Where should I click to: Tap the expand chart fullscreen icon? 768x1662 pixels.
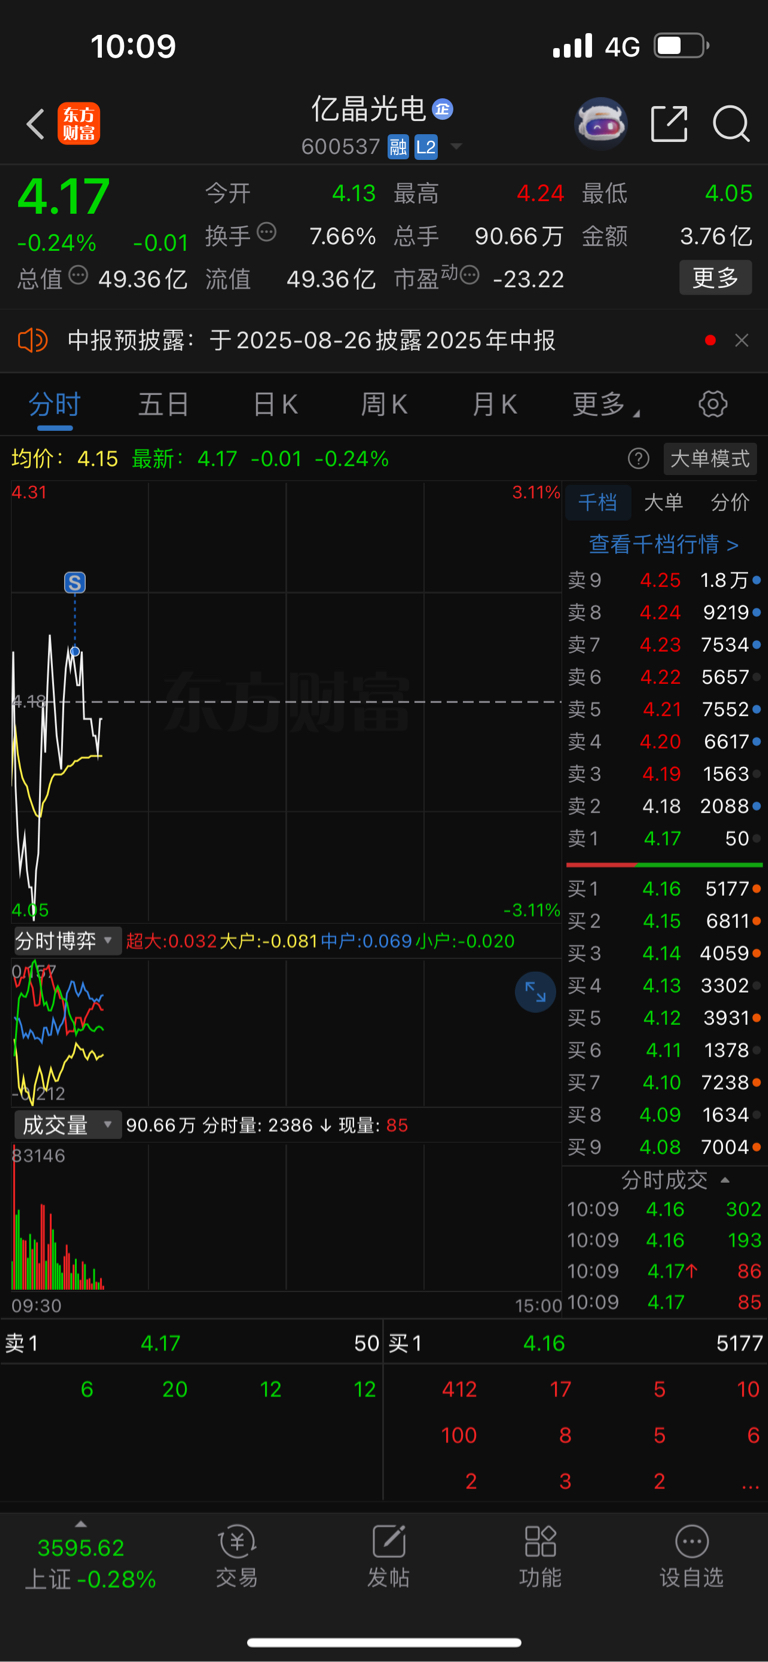[x=535, y=992]
